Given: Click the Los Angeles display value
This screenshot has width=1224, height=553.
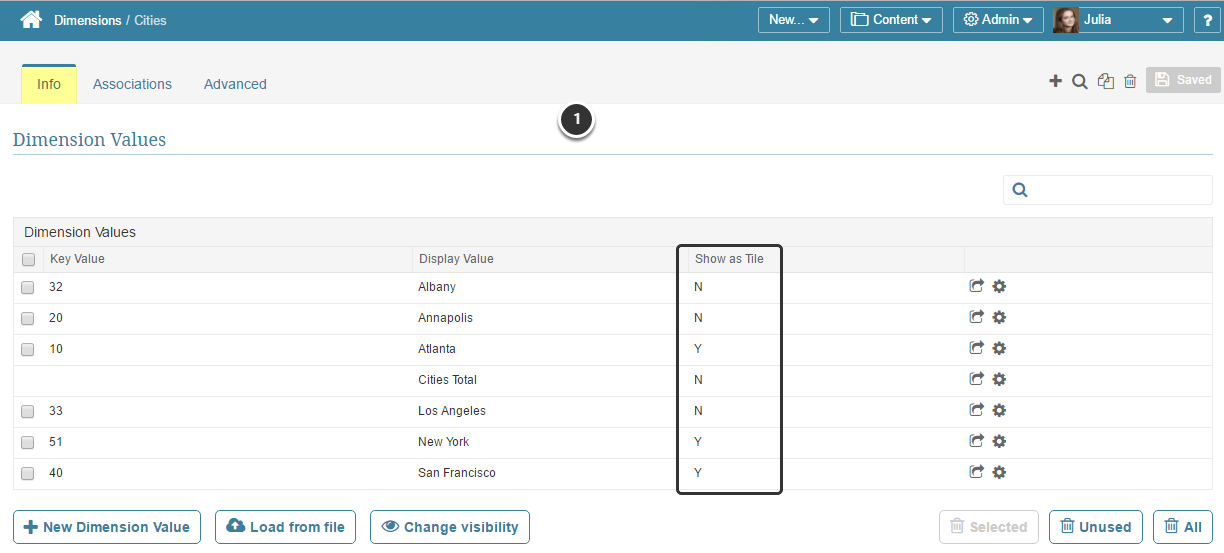Looking at the screenshot, I should [452, 411].
